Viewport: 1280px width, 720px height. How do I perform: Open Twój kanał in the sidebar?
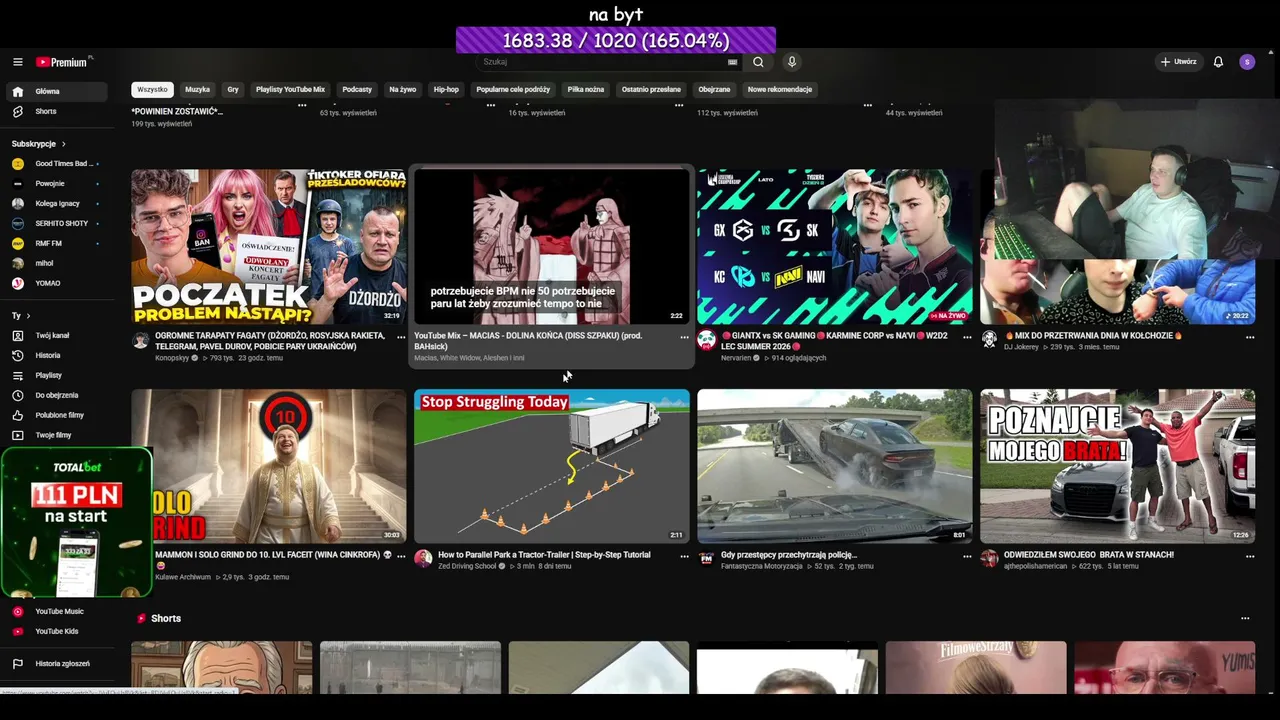click(56, 335)
